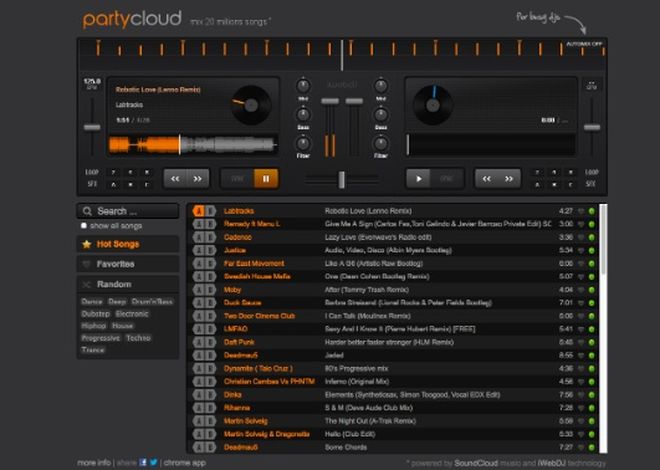The image size is (660, 470).
Task: Turn the right deck Mid knob
Action: (381, 86)
